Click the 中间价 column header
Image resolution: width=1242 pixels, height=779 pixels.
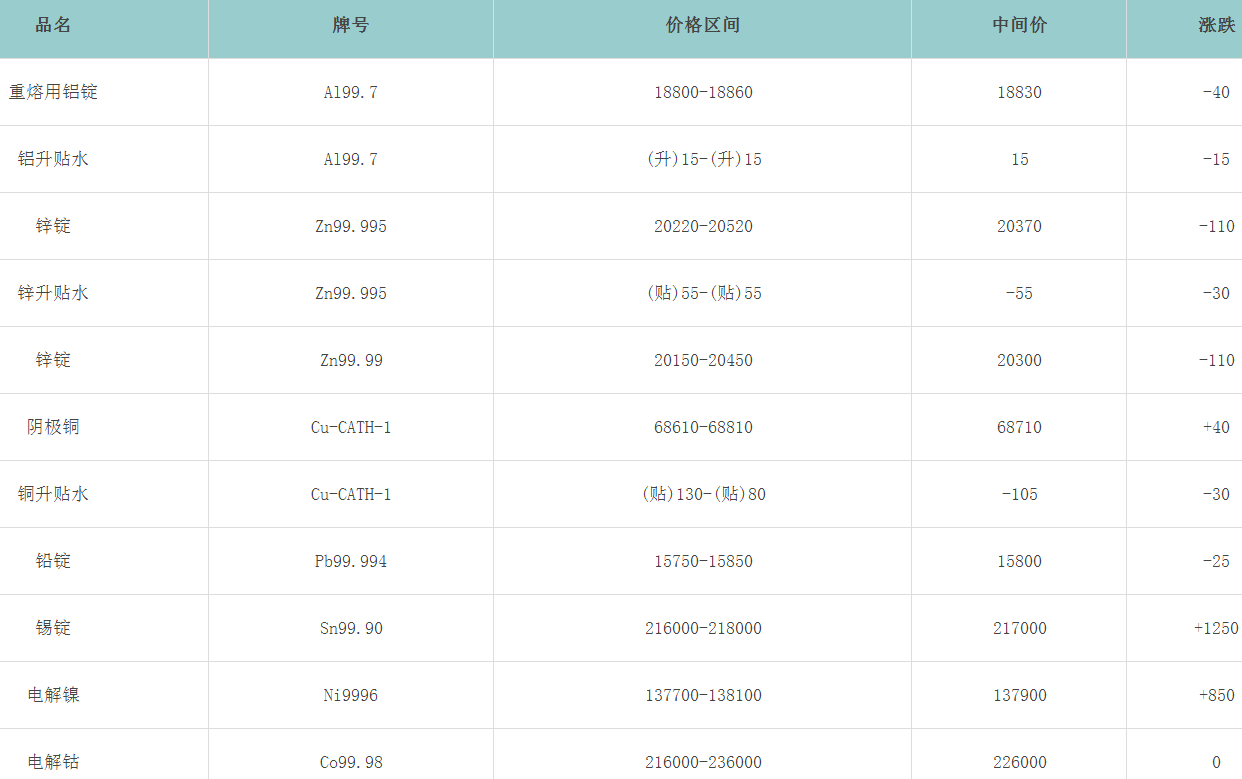pyautogui.click(x=1019, y=26)
